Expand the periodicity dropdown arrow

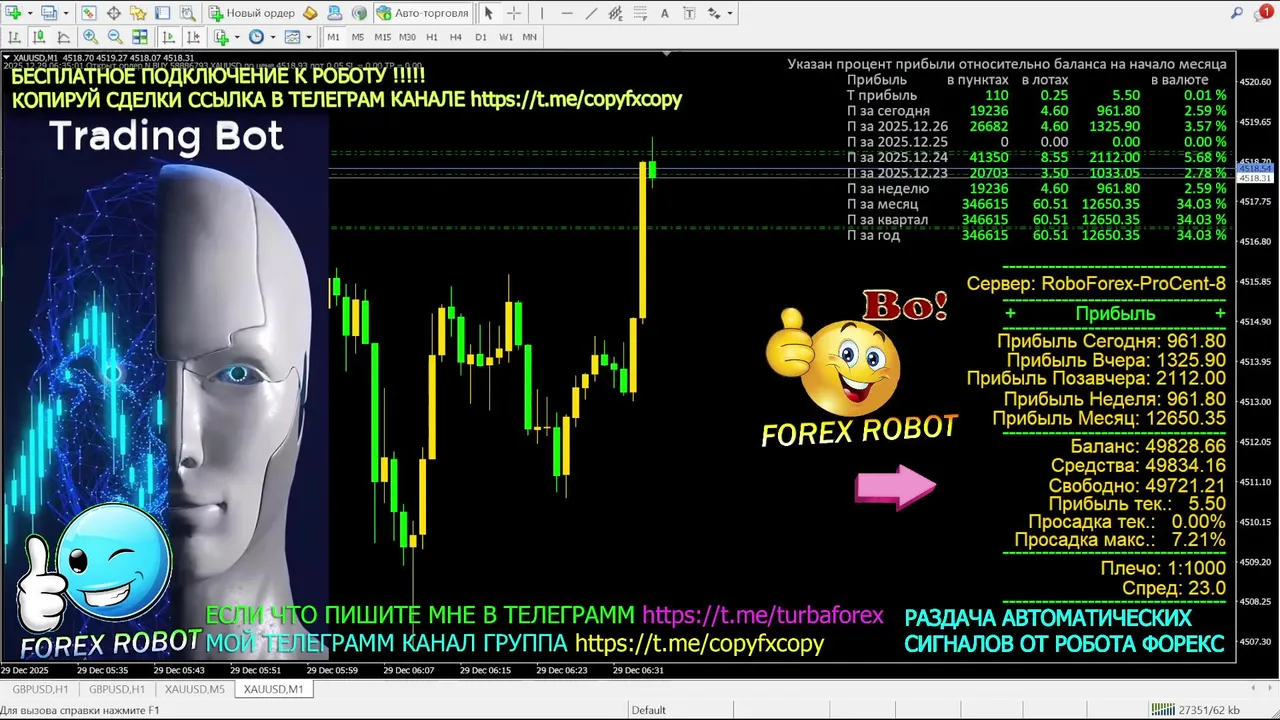(272, 37)
